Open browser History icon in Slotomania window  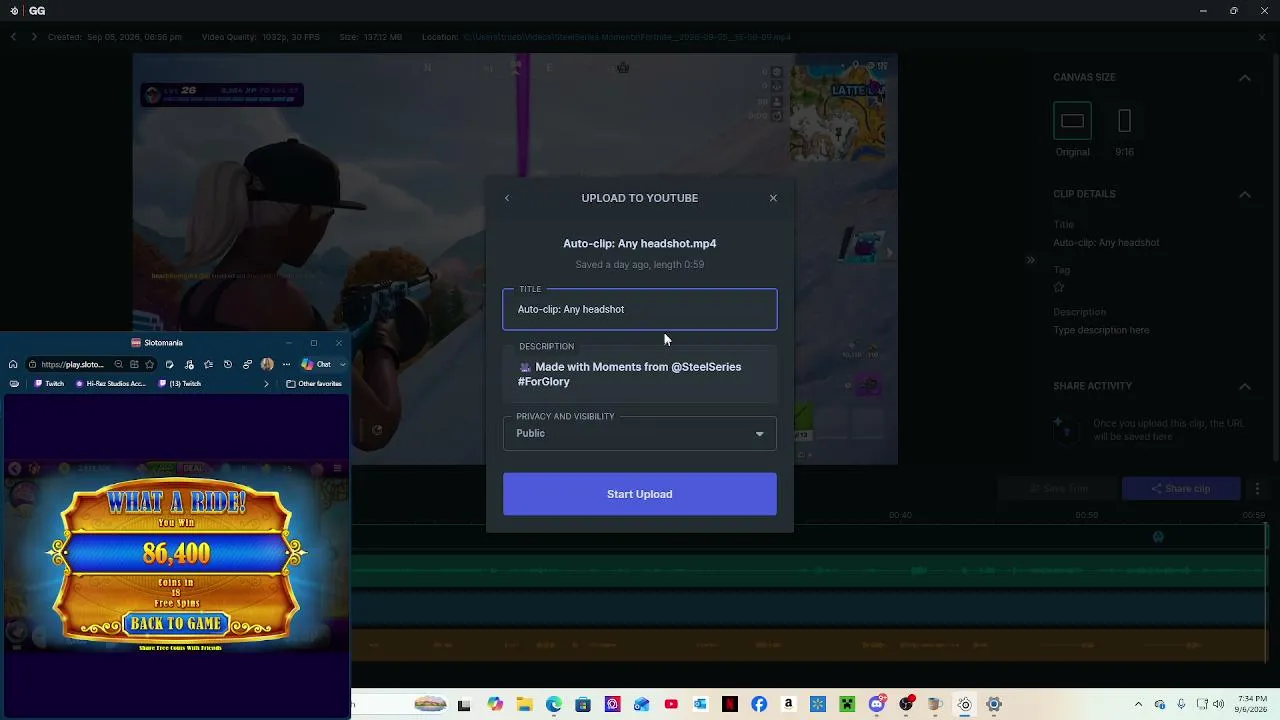228,365
